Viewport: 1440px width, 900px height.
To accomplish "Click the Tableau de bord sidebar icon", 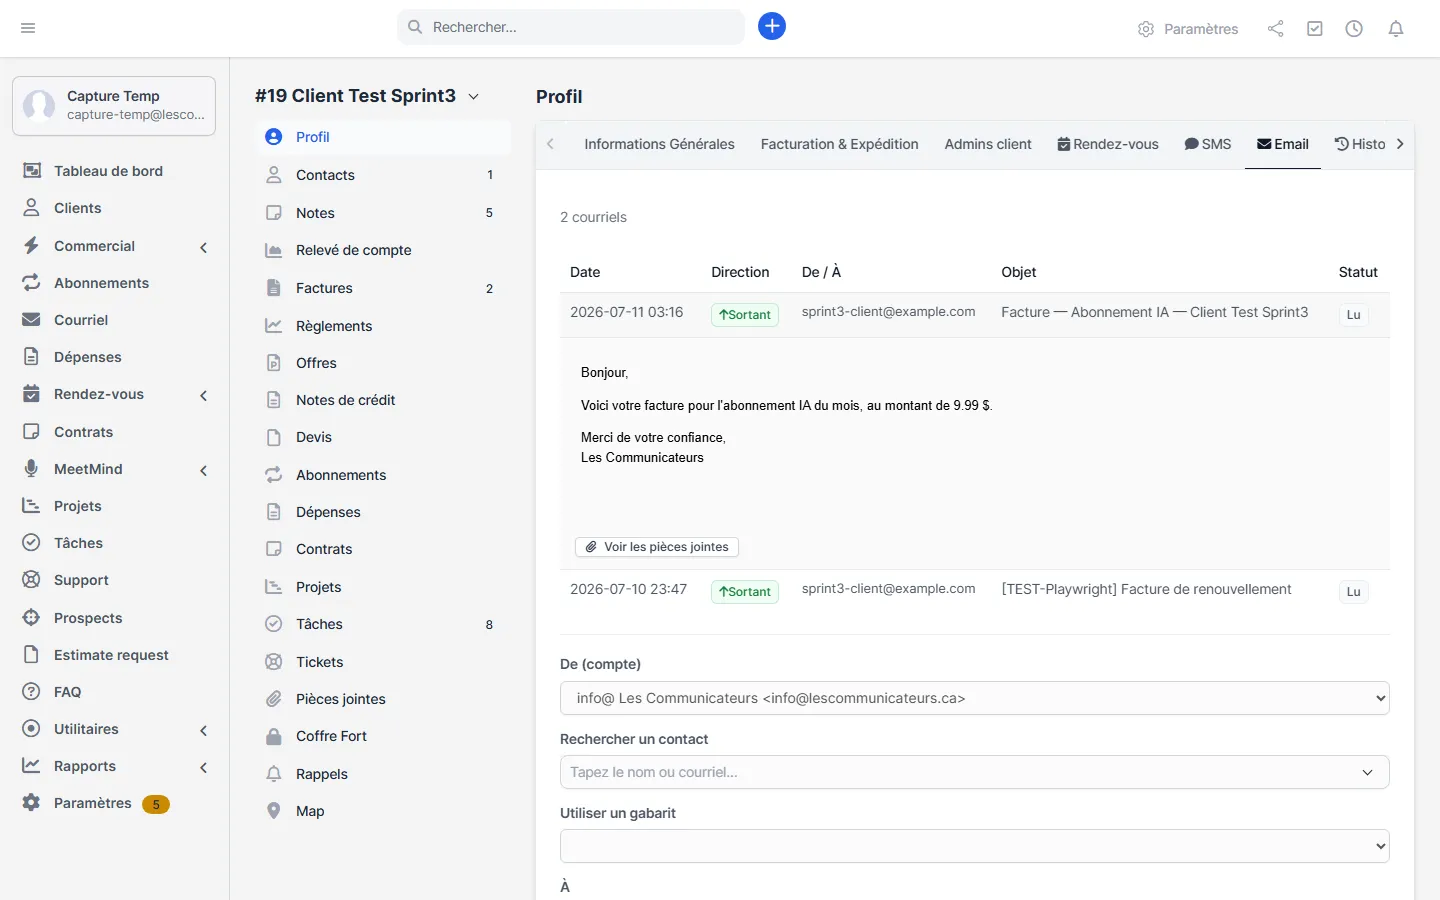I will pyautogui.click(x=32, y=171).
